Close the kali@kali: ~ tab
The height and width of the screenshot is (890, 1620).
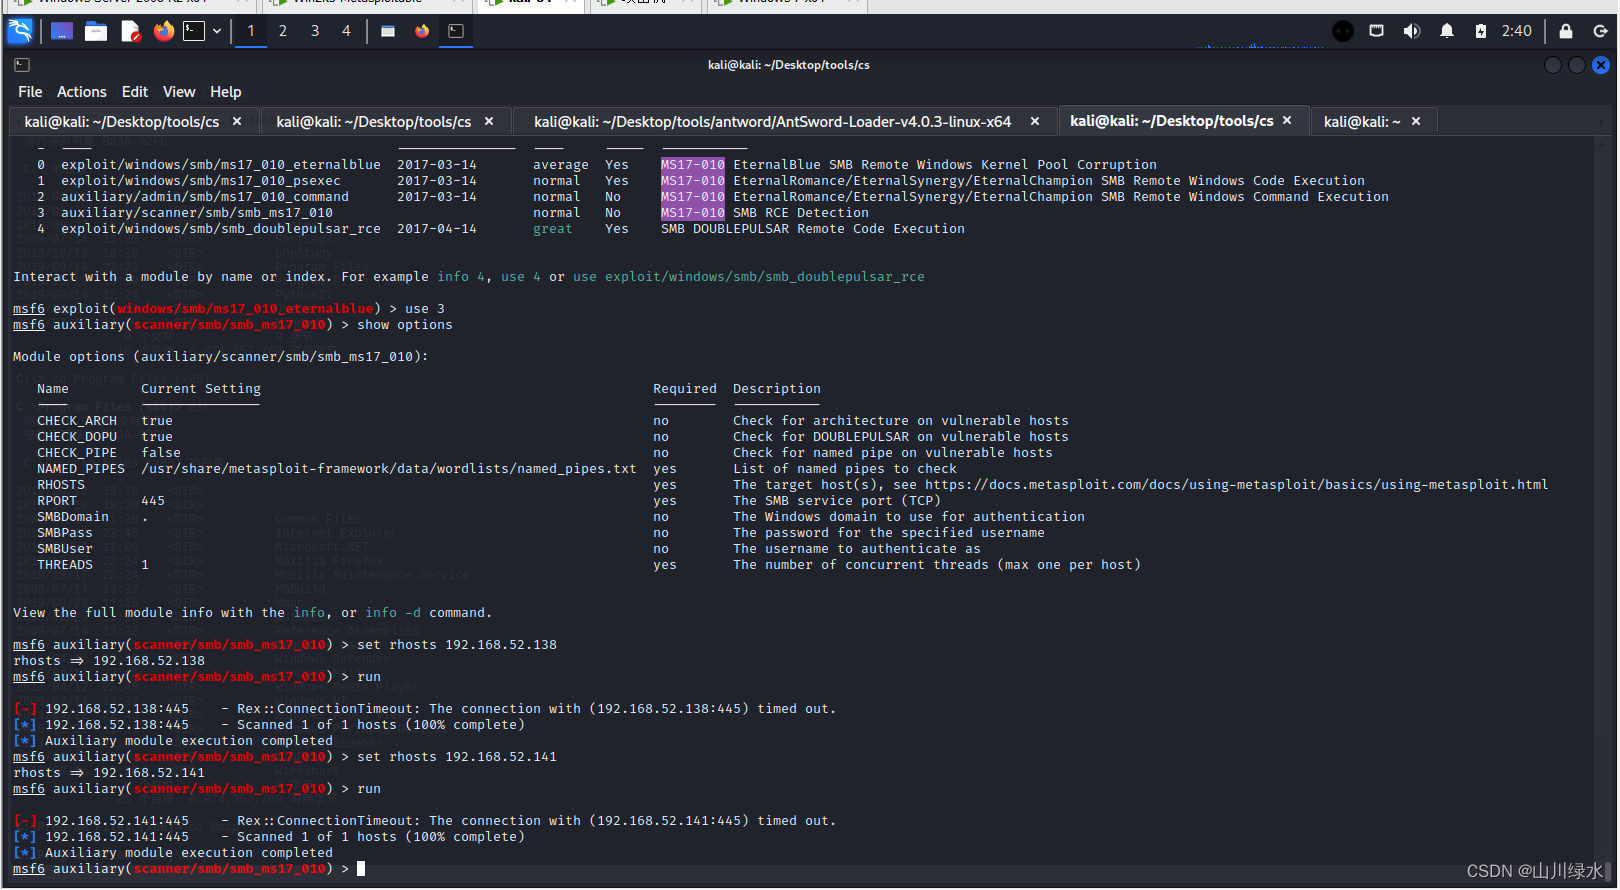point(1416,122)
